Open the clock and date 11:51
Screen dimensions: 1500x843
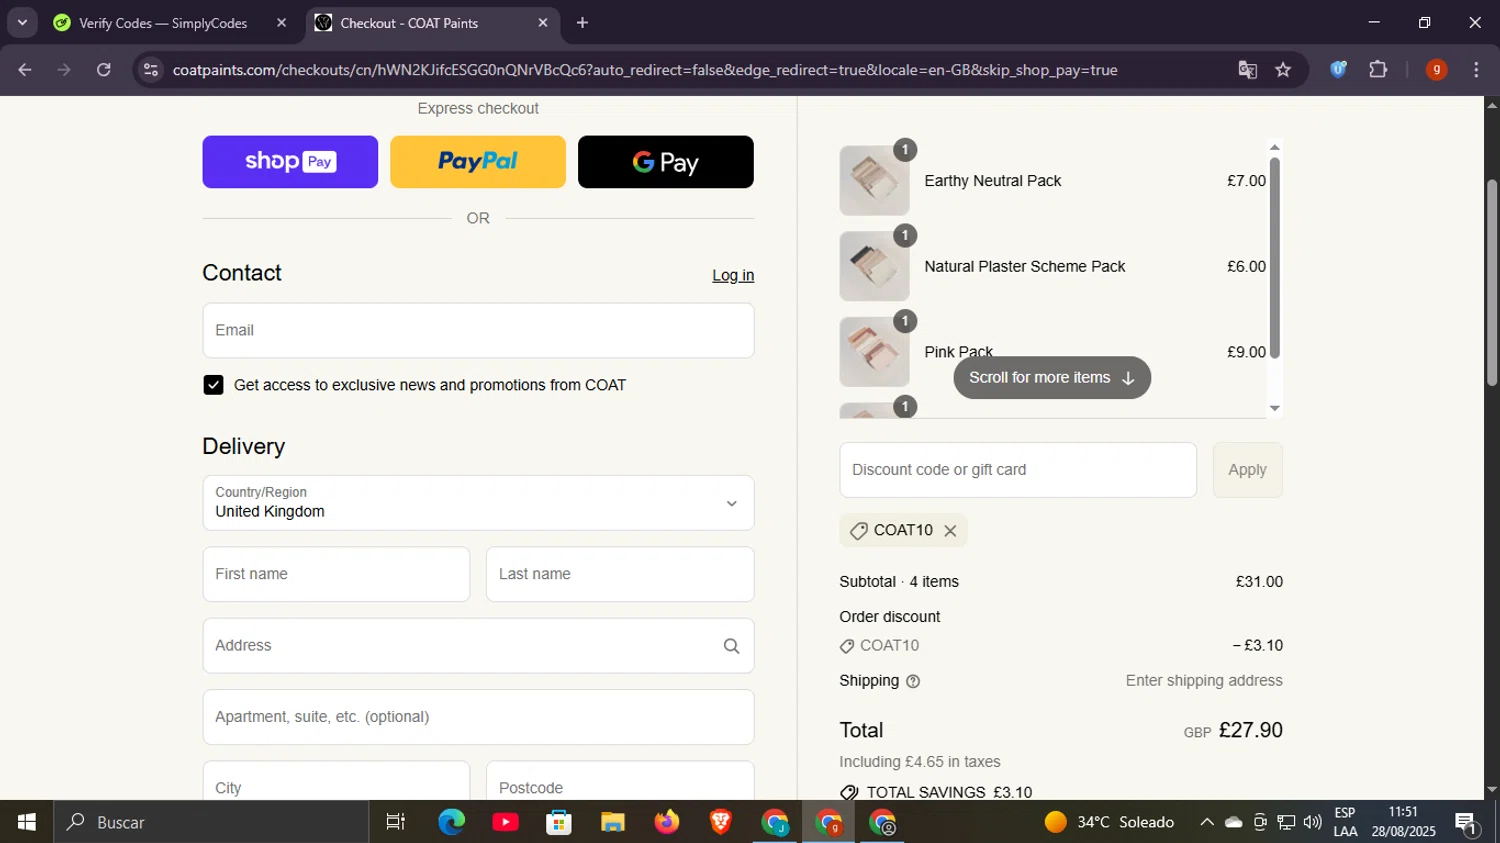click(x=1404, y=822)
